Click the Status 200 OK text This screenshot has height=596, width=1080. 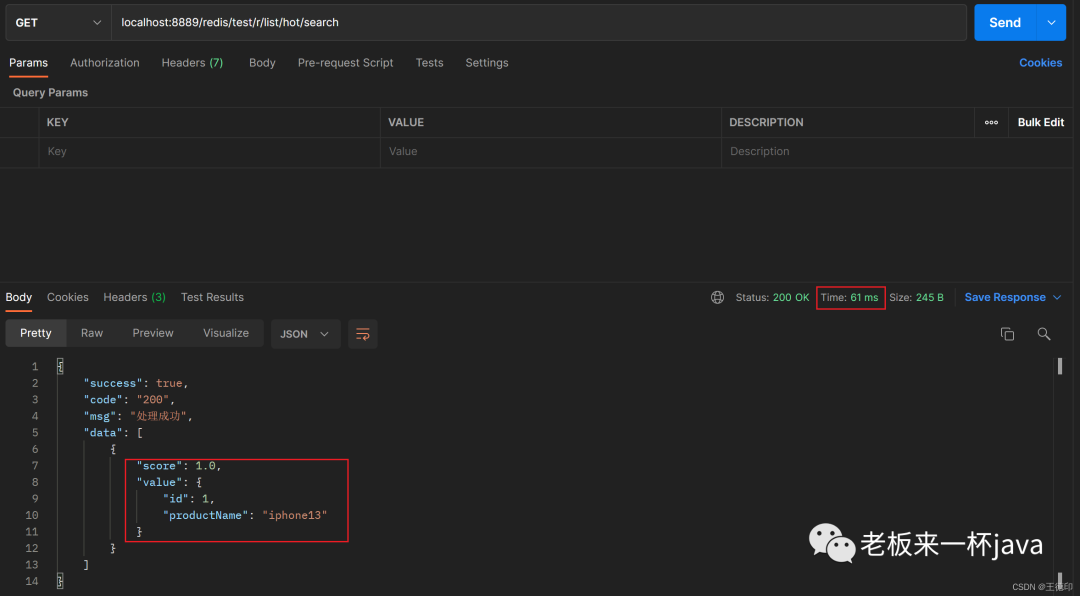[772, 298]
